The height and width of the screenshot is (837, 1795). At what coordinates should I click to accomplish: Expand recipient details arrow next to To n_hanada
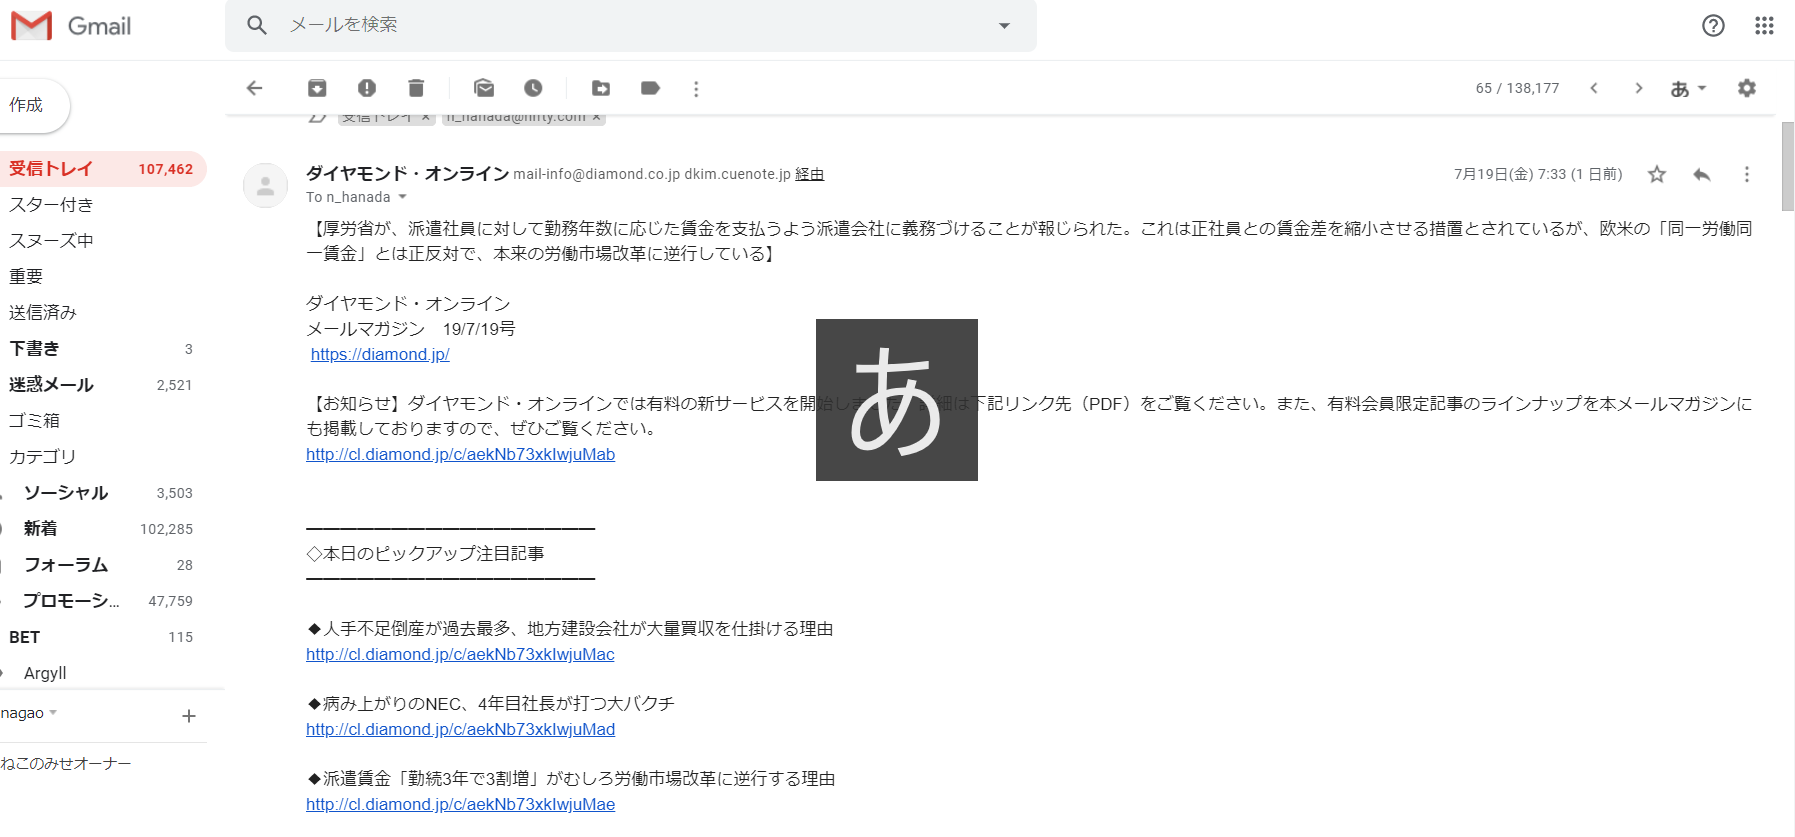(x=403, y=197)
